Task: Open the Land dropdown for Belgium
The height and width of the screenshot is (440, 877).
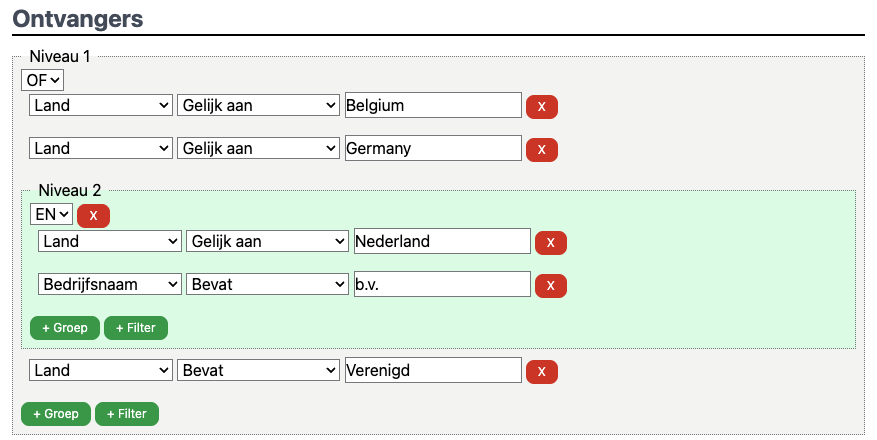Action: point(101,105)
